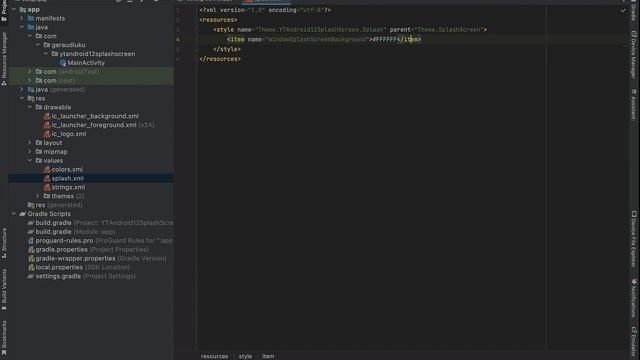Click the resources breadcrumb
This screenshot has height=360, width=640.
214,356
